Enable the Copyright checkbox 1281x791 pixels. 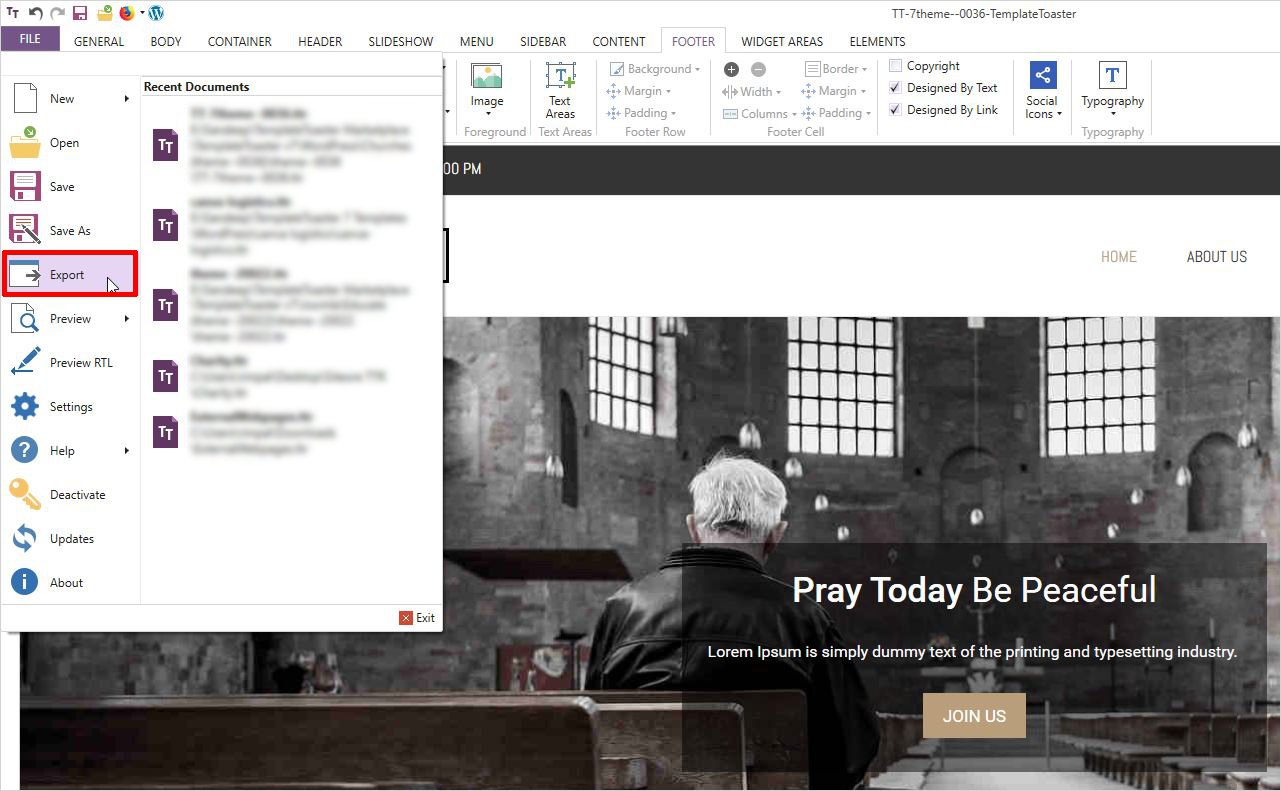(x=896, y=66)
